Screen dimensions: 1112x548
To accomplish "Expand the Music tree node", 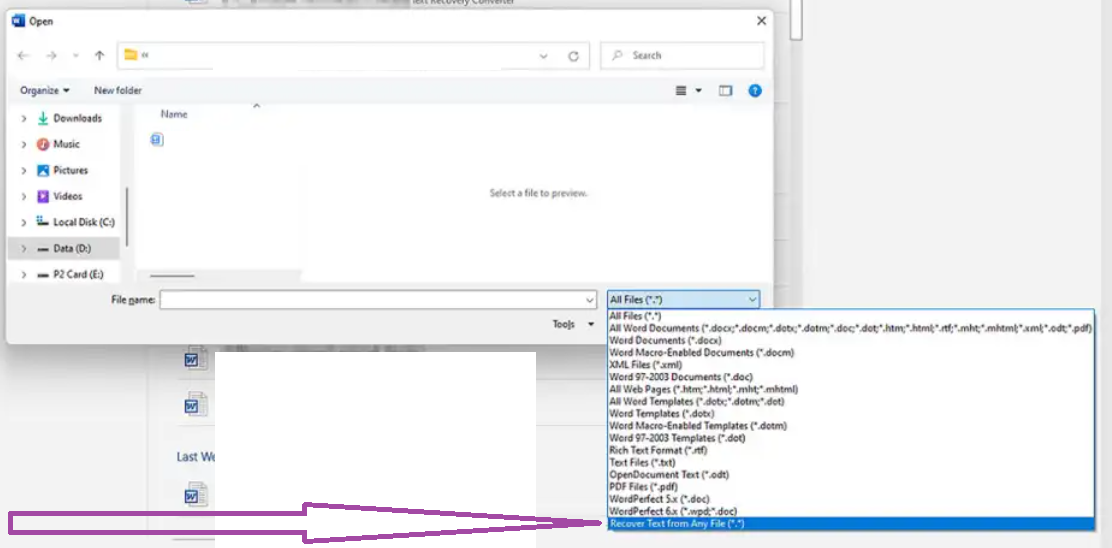I will point(24,144).
